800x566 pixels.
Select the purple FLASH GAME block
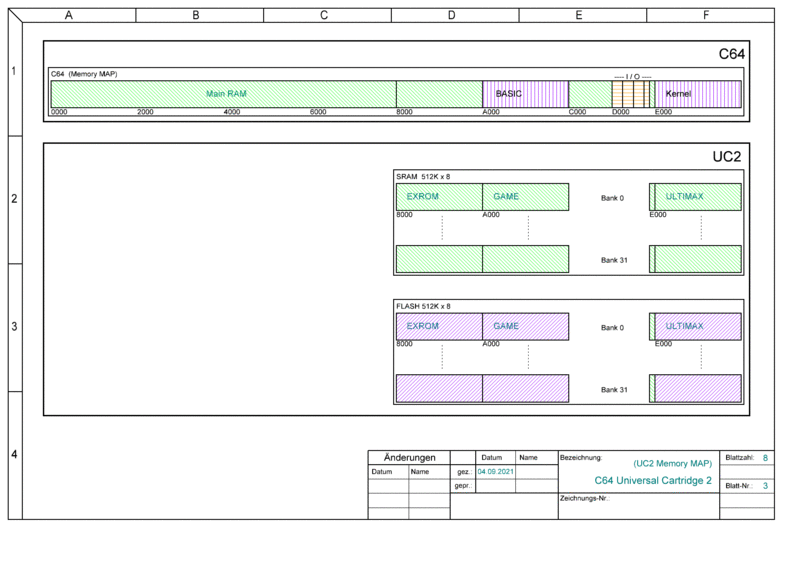526,327
